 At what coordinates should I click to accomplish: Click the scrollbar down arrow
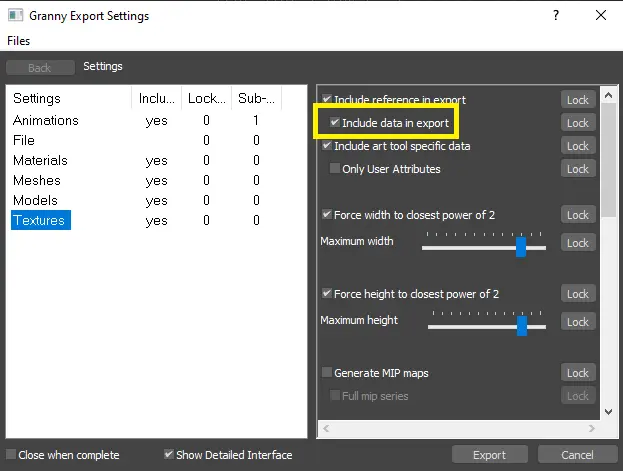pos(607,411)
